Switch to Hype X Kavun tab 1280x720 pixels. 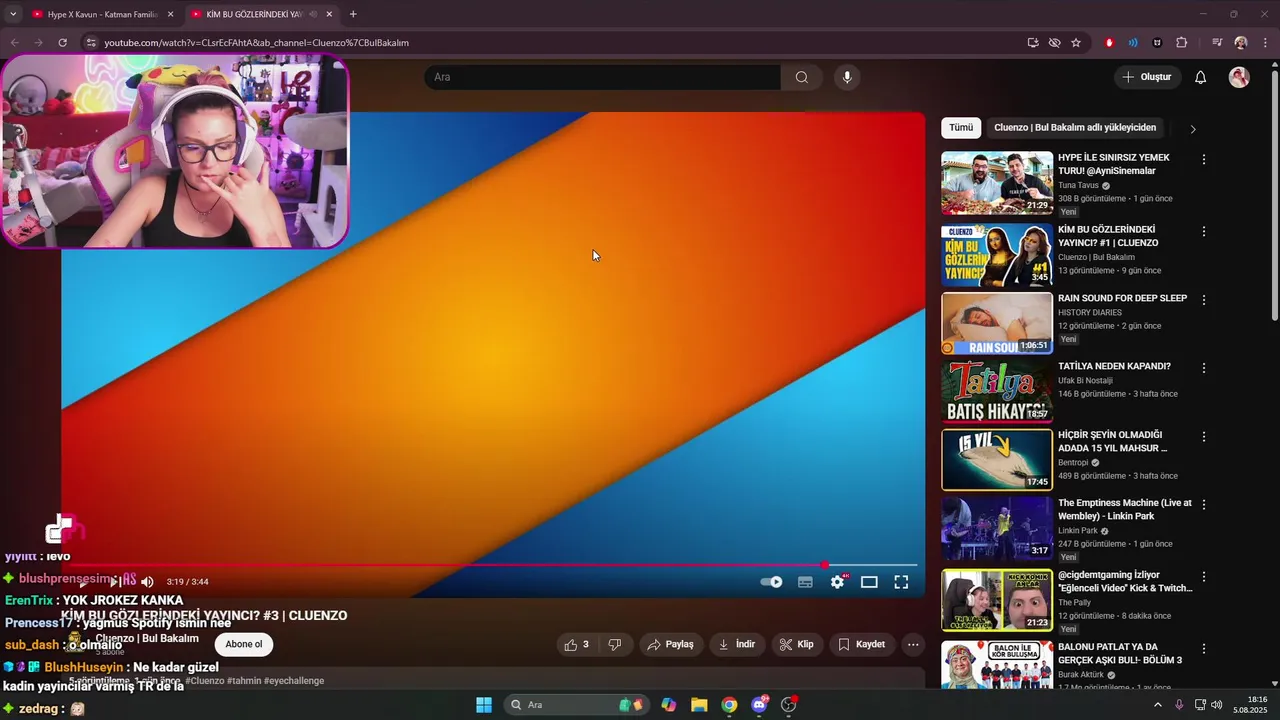pos(103,14)
